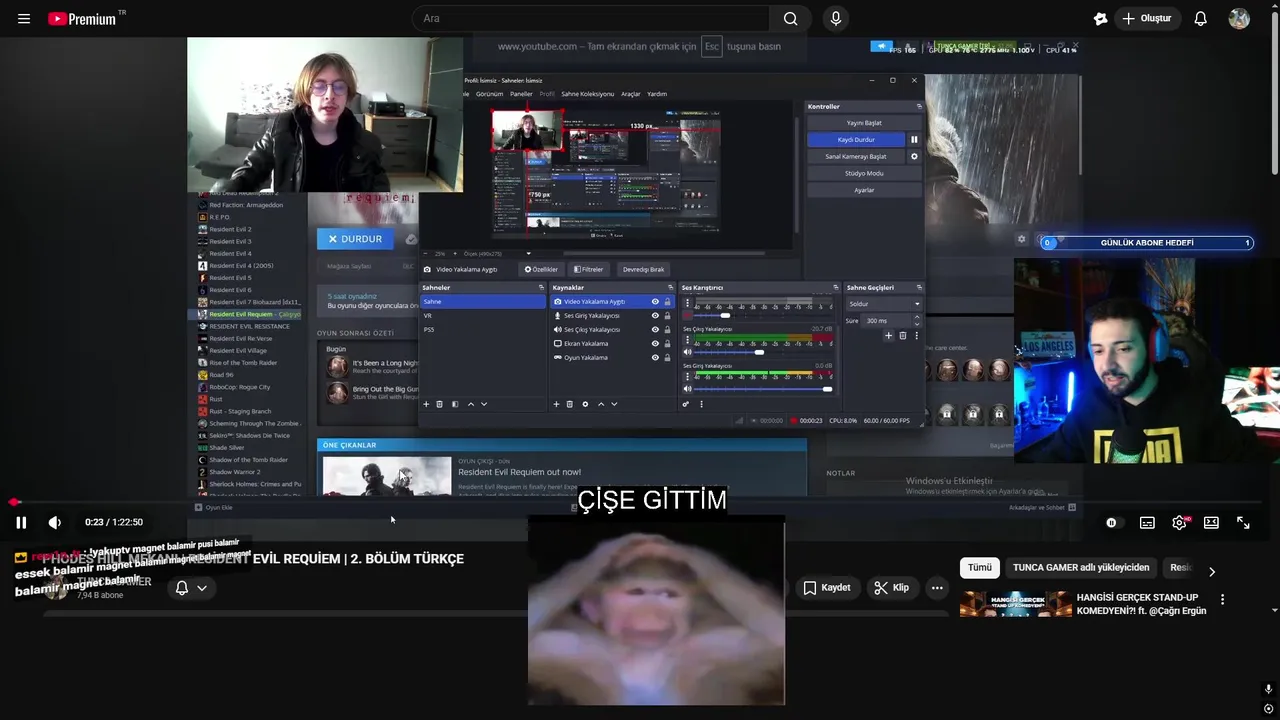1280x720 pixels.
Task: Add transition with plus in Sahne Geçişleri
Action: tap(888, 336)
